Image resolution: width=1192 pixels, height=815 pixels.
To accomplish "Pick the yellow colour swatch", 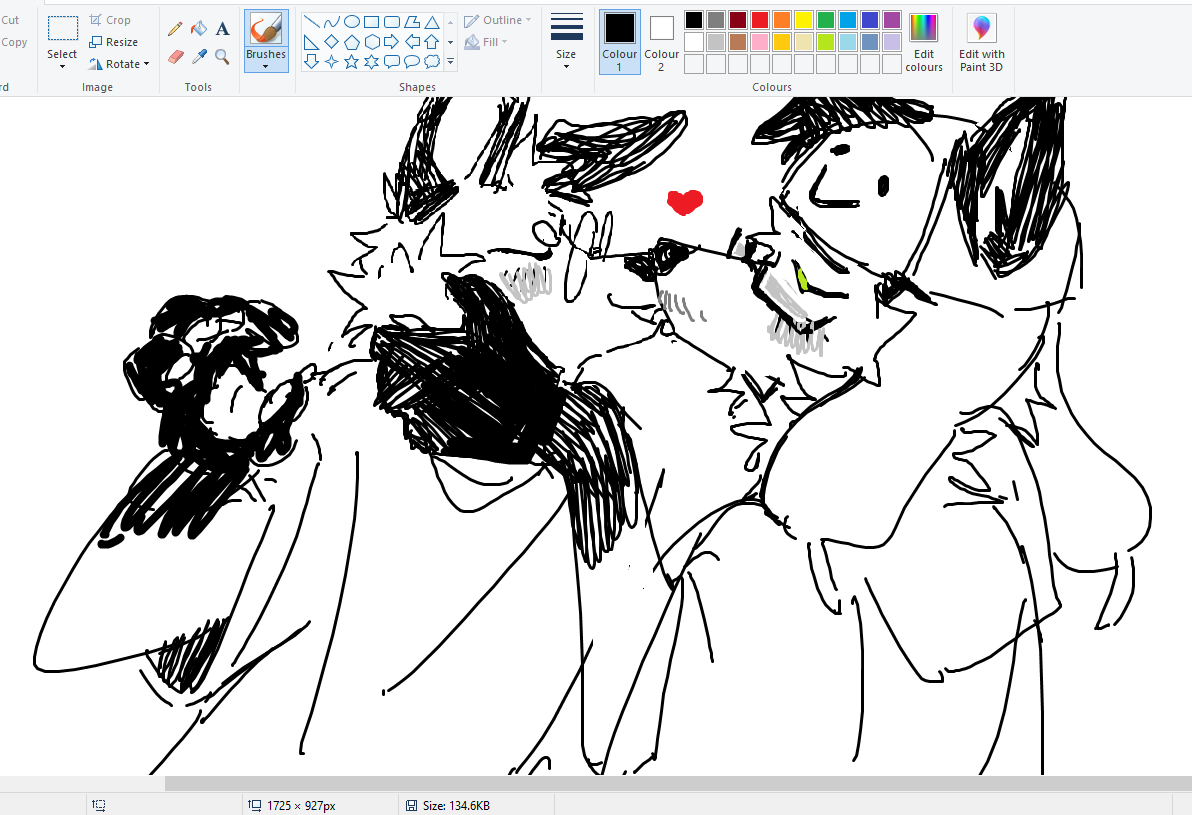I will point(804,20).
